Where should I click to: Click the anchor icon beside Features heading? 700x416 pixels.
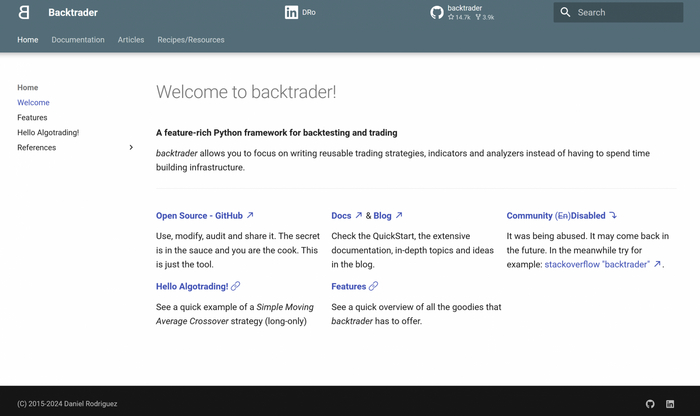tap(373, 286)
